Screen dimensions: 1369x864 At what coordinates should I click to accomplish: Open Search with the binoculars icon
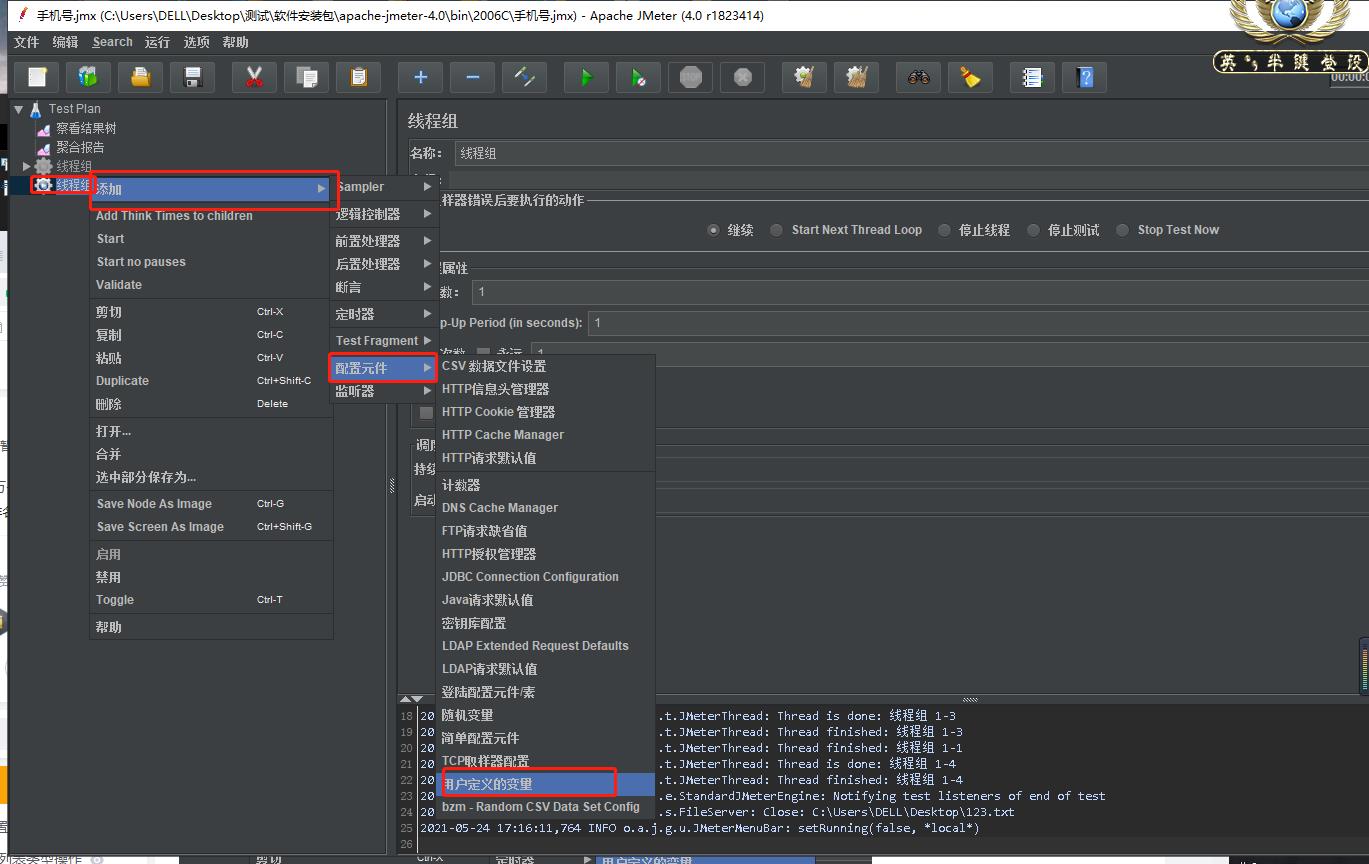point(918,77)
